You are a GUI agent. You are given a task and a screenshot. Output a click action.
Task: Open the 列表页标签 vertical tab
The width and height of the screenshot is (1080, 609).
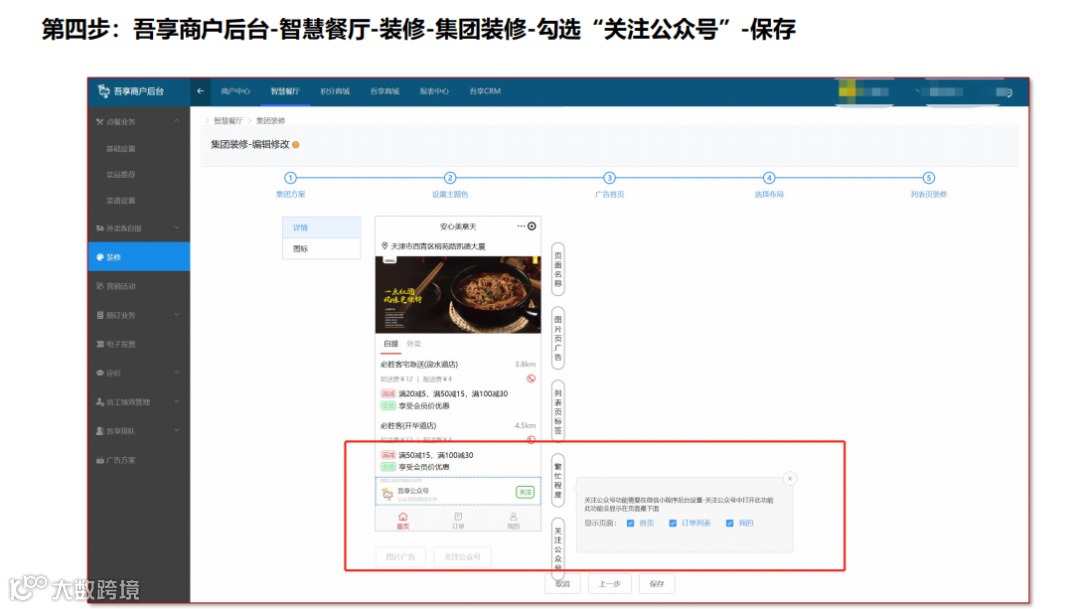tap(558, 412)
